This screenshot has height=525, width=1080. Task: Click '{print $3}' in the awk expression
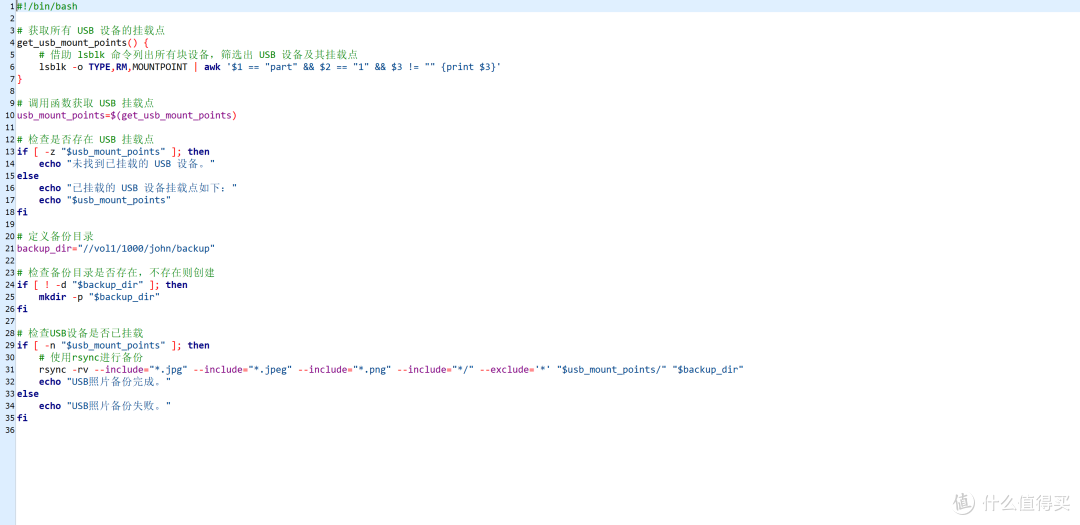[468, 67]
